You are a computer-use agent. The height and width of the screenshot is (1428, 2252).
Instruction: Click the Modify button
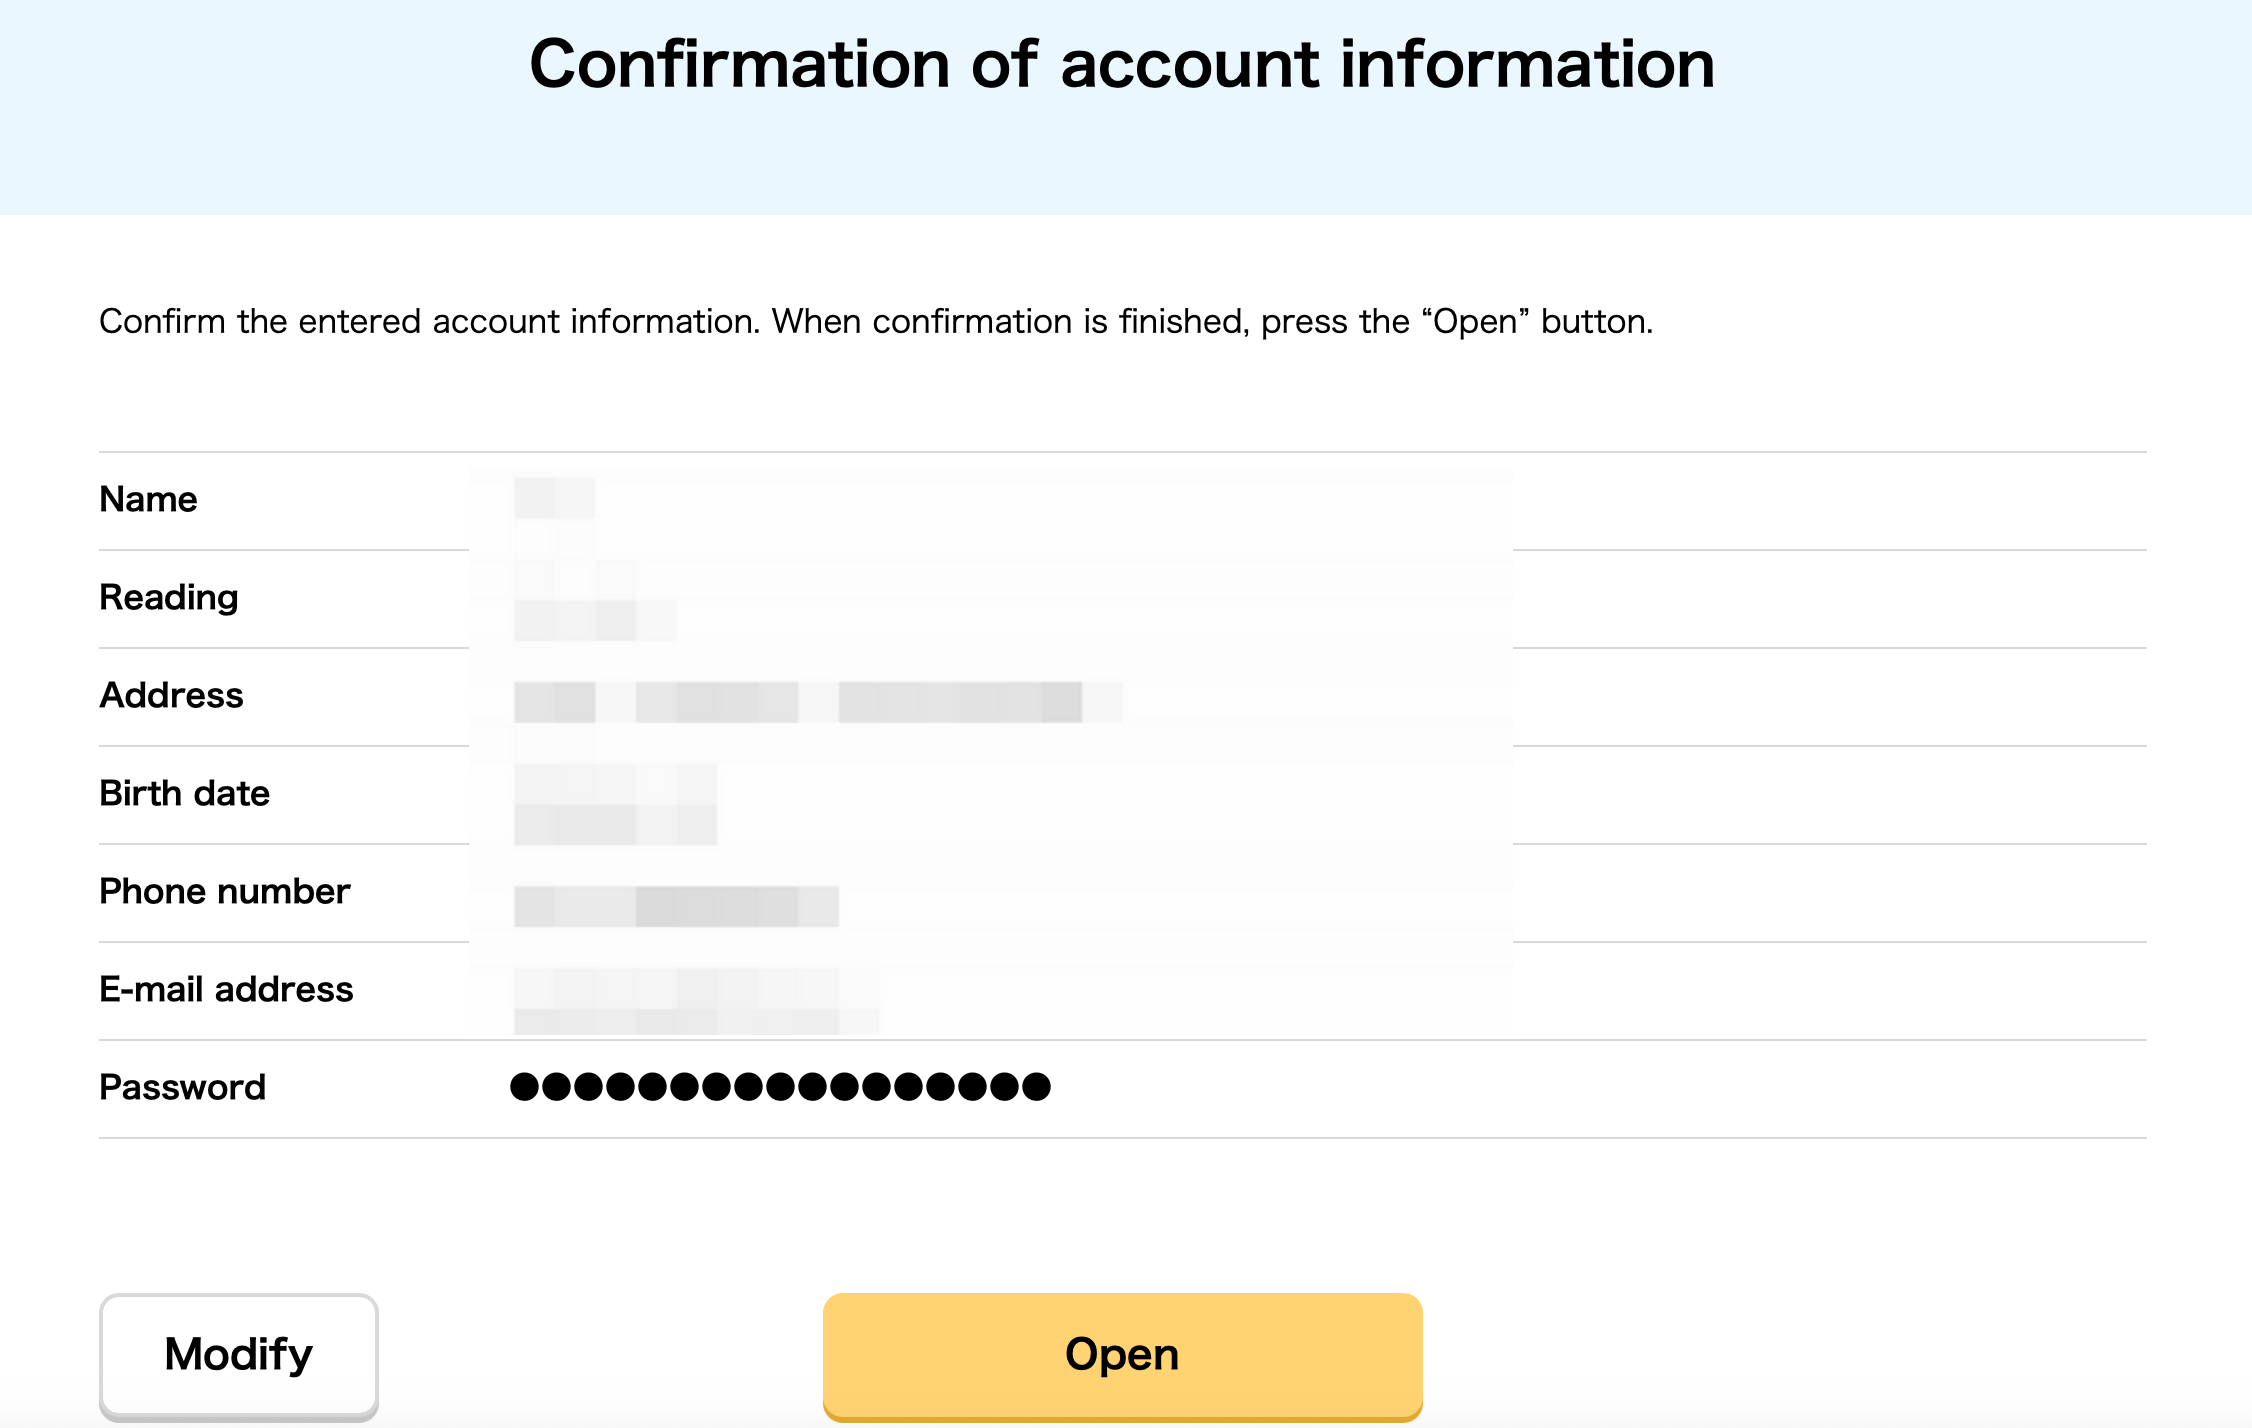click(x=238, y=1355)
